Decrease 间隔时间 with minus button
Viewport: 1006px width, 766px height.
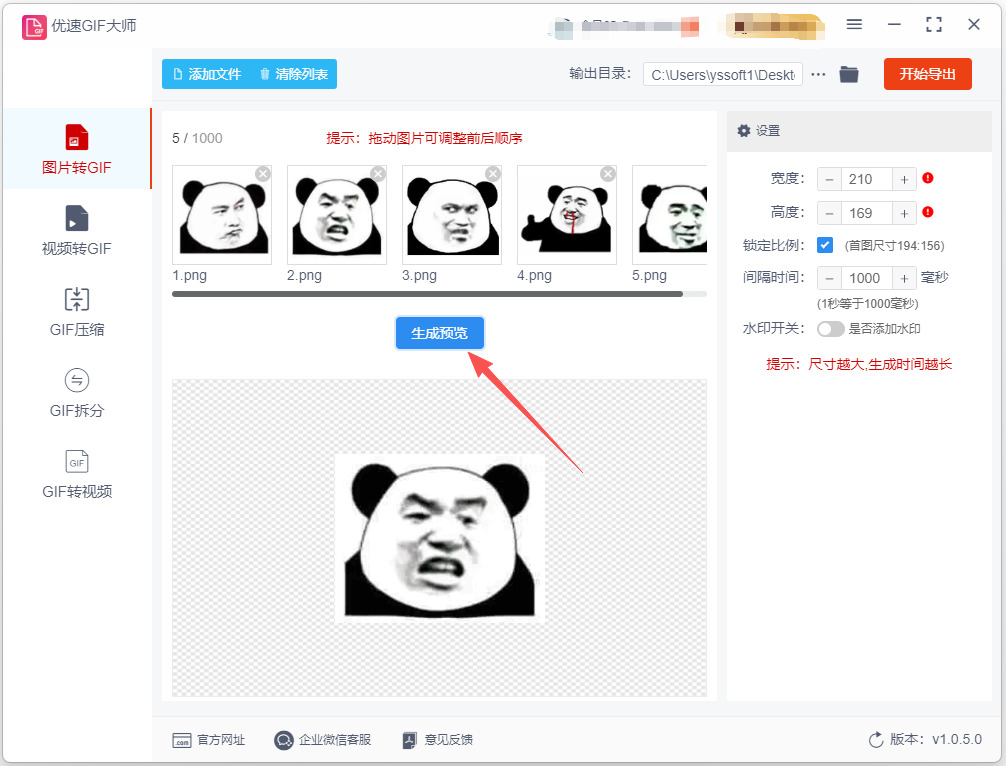click(829, 278)
